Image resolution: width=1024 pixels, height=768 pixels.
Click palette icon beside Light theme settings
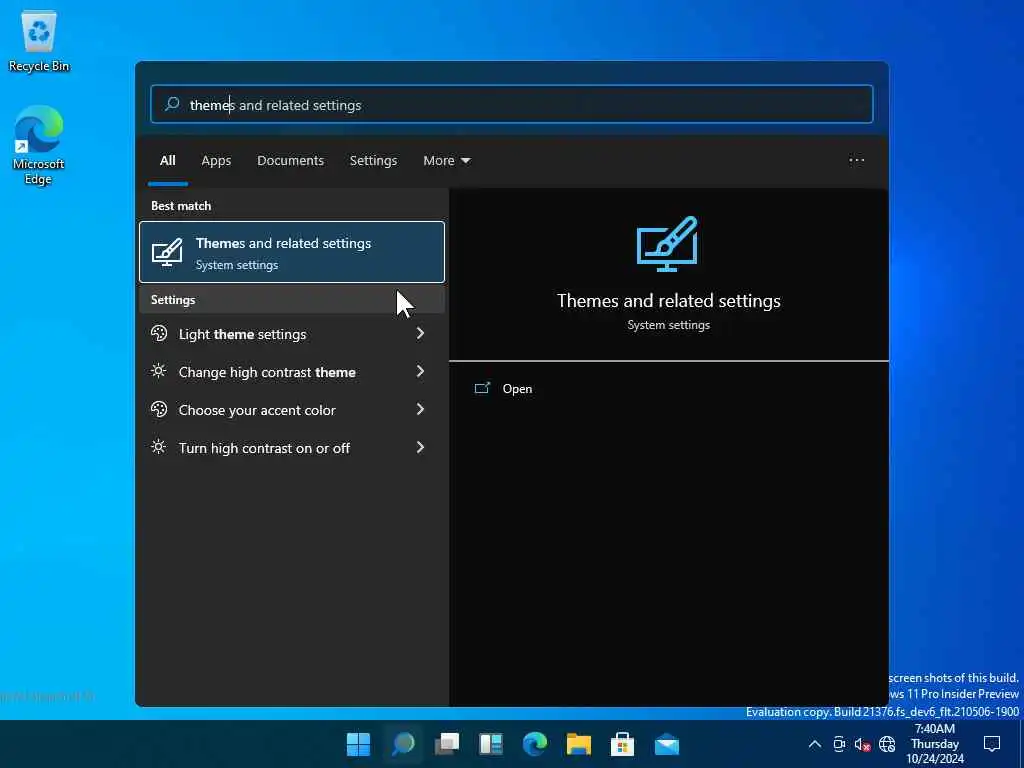[x=159, y=333]
